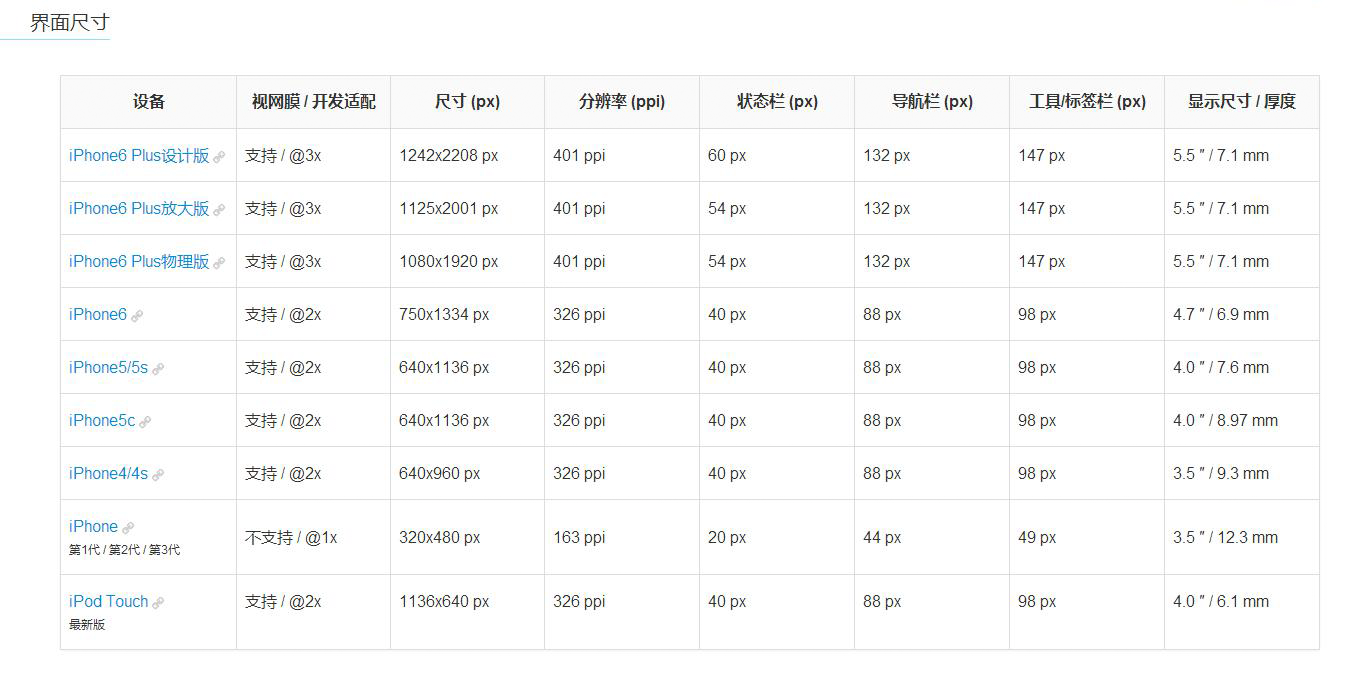
Task: Select the 界面尺寸 section heading
Action: (x=69, y=22)
